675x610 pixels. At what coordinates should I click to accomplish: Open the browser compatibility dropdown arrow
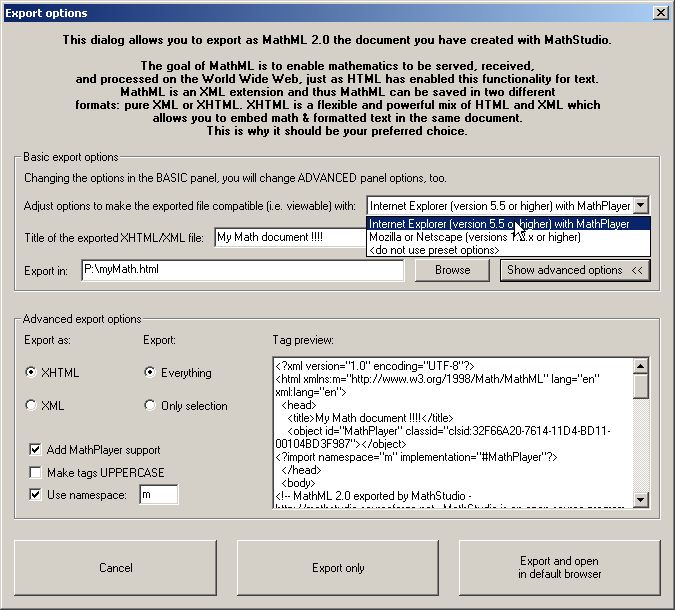click(641, 205)
